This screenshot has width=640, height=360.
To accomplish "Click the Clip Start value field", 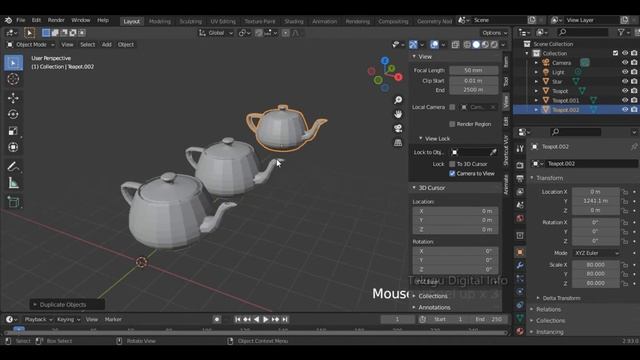I will click(473, 81).
